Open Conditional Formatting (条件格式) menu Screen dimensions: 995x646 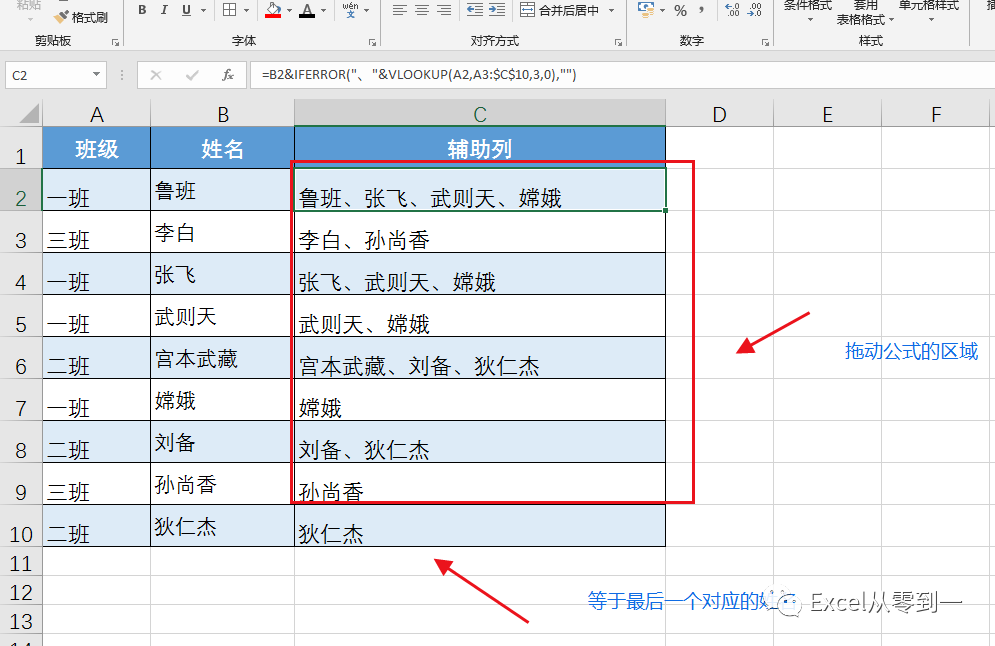[x=808, y=11]
